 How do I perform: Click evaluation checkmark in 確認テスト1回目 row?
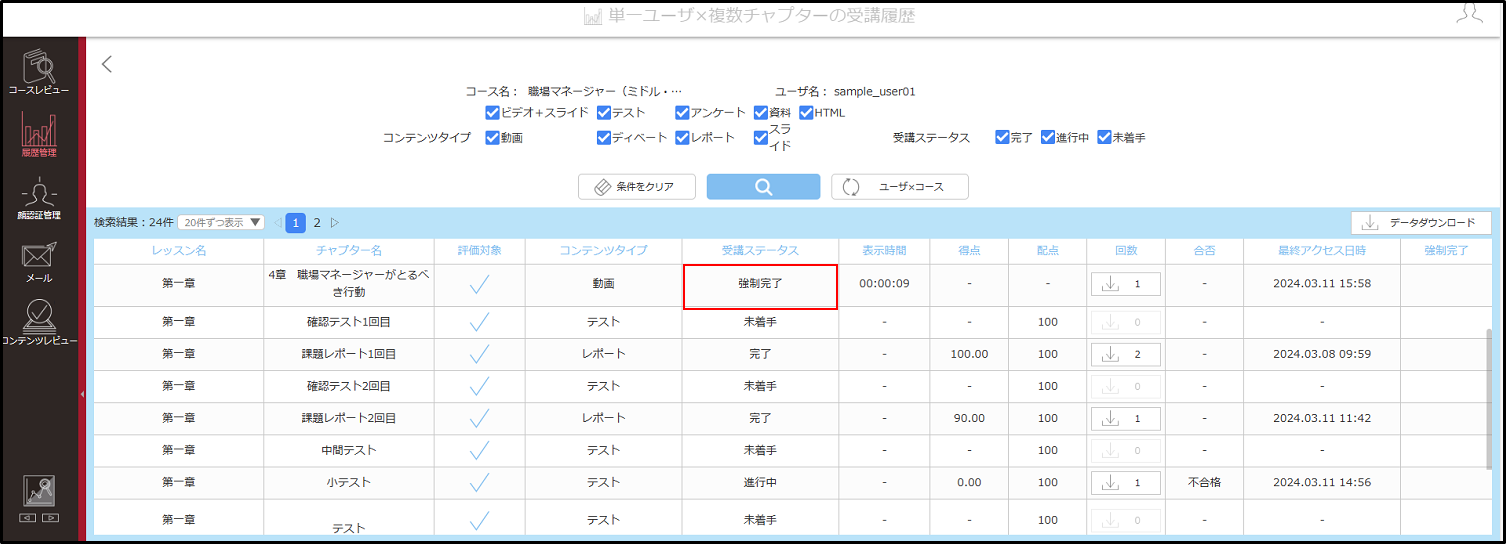click(479, 322)
